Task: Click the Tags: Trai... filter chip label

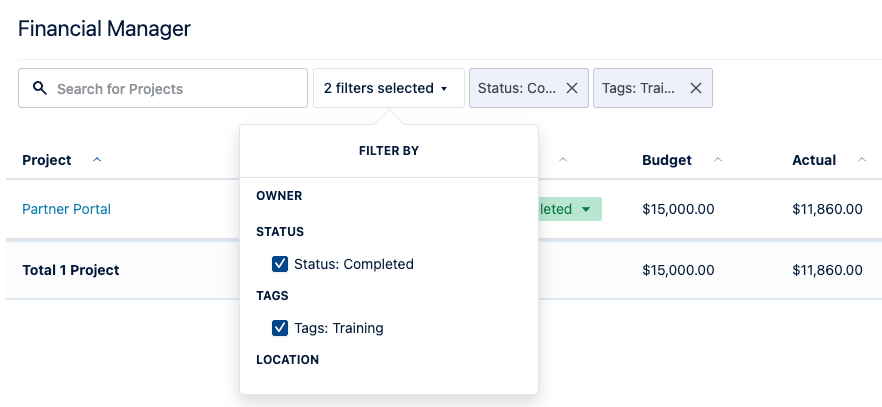Action: pyautogui.click(x=639, y=88)
